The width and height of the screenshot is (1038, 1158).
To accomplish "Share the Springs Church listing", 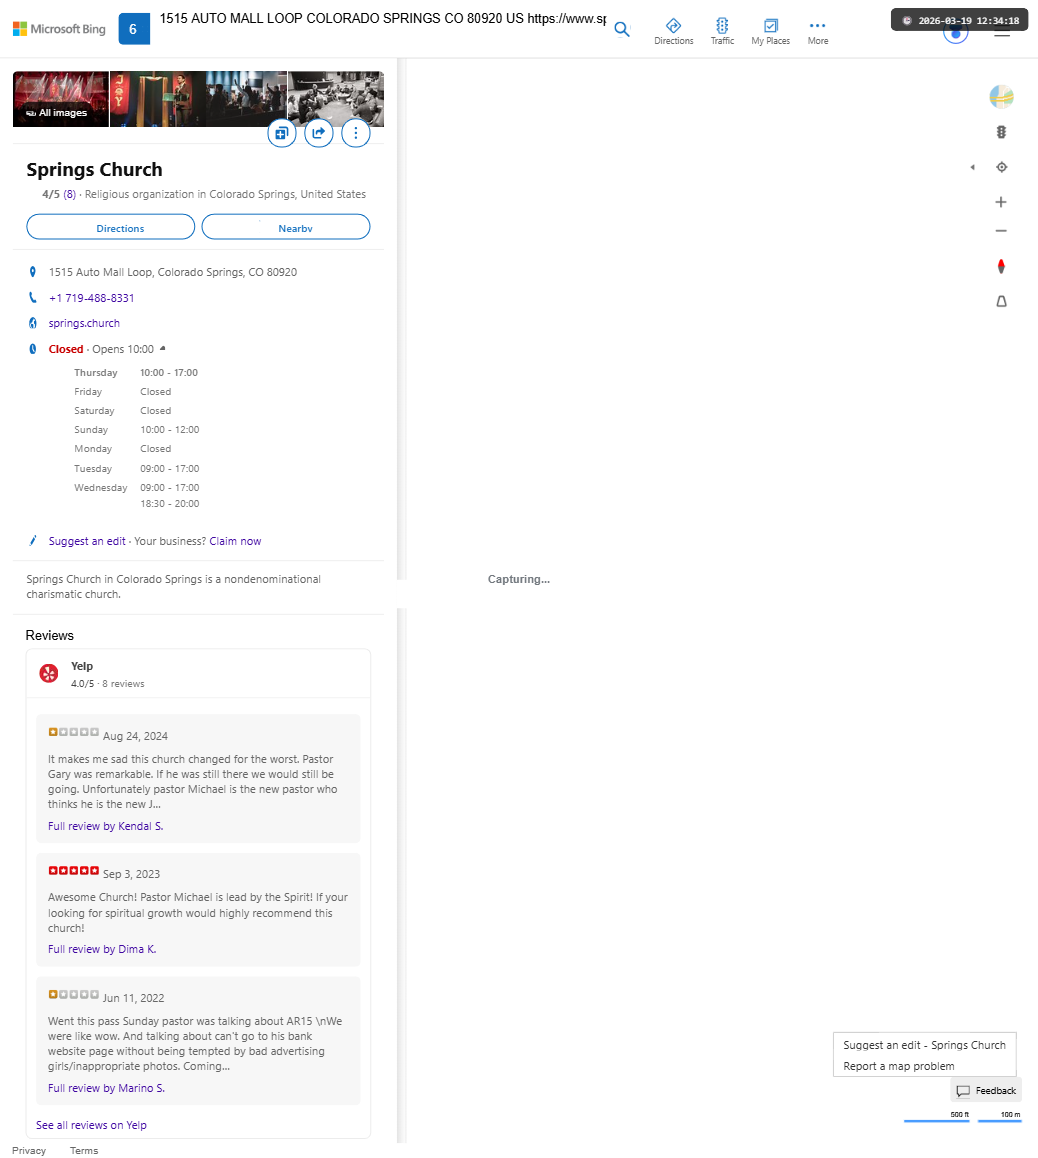I will pyautogui.click(x=319, y=133).
